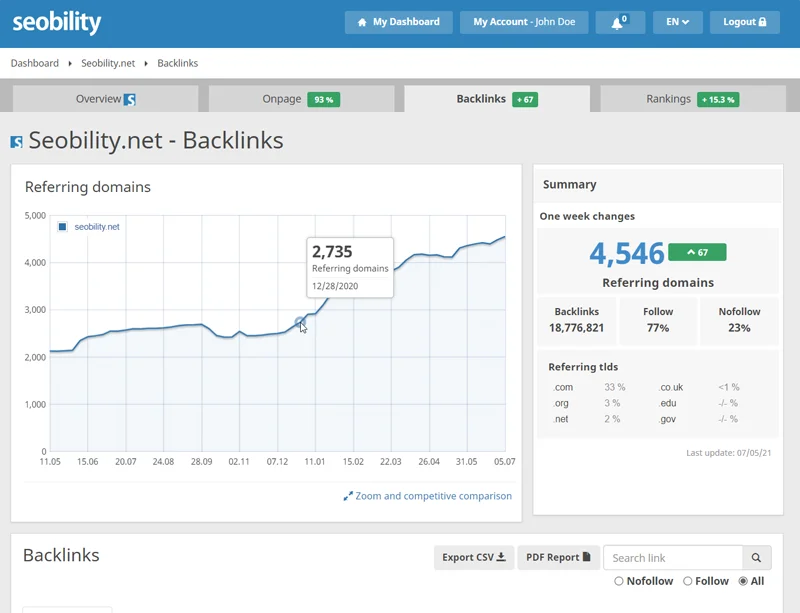
Task: Click the document icon on PDF Report
Action: [x=585, y=557]
